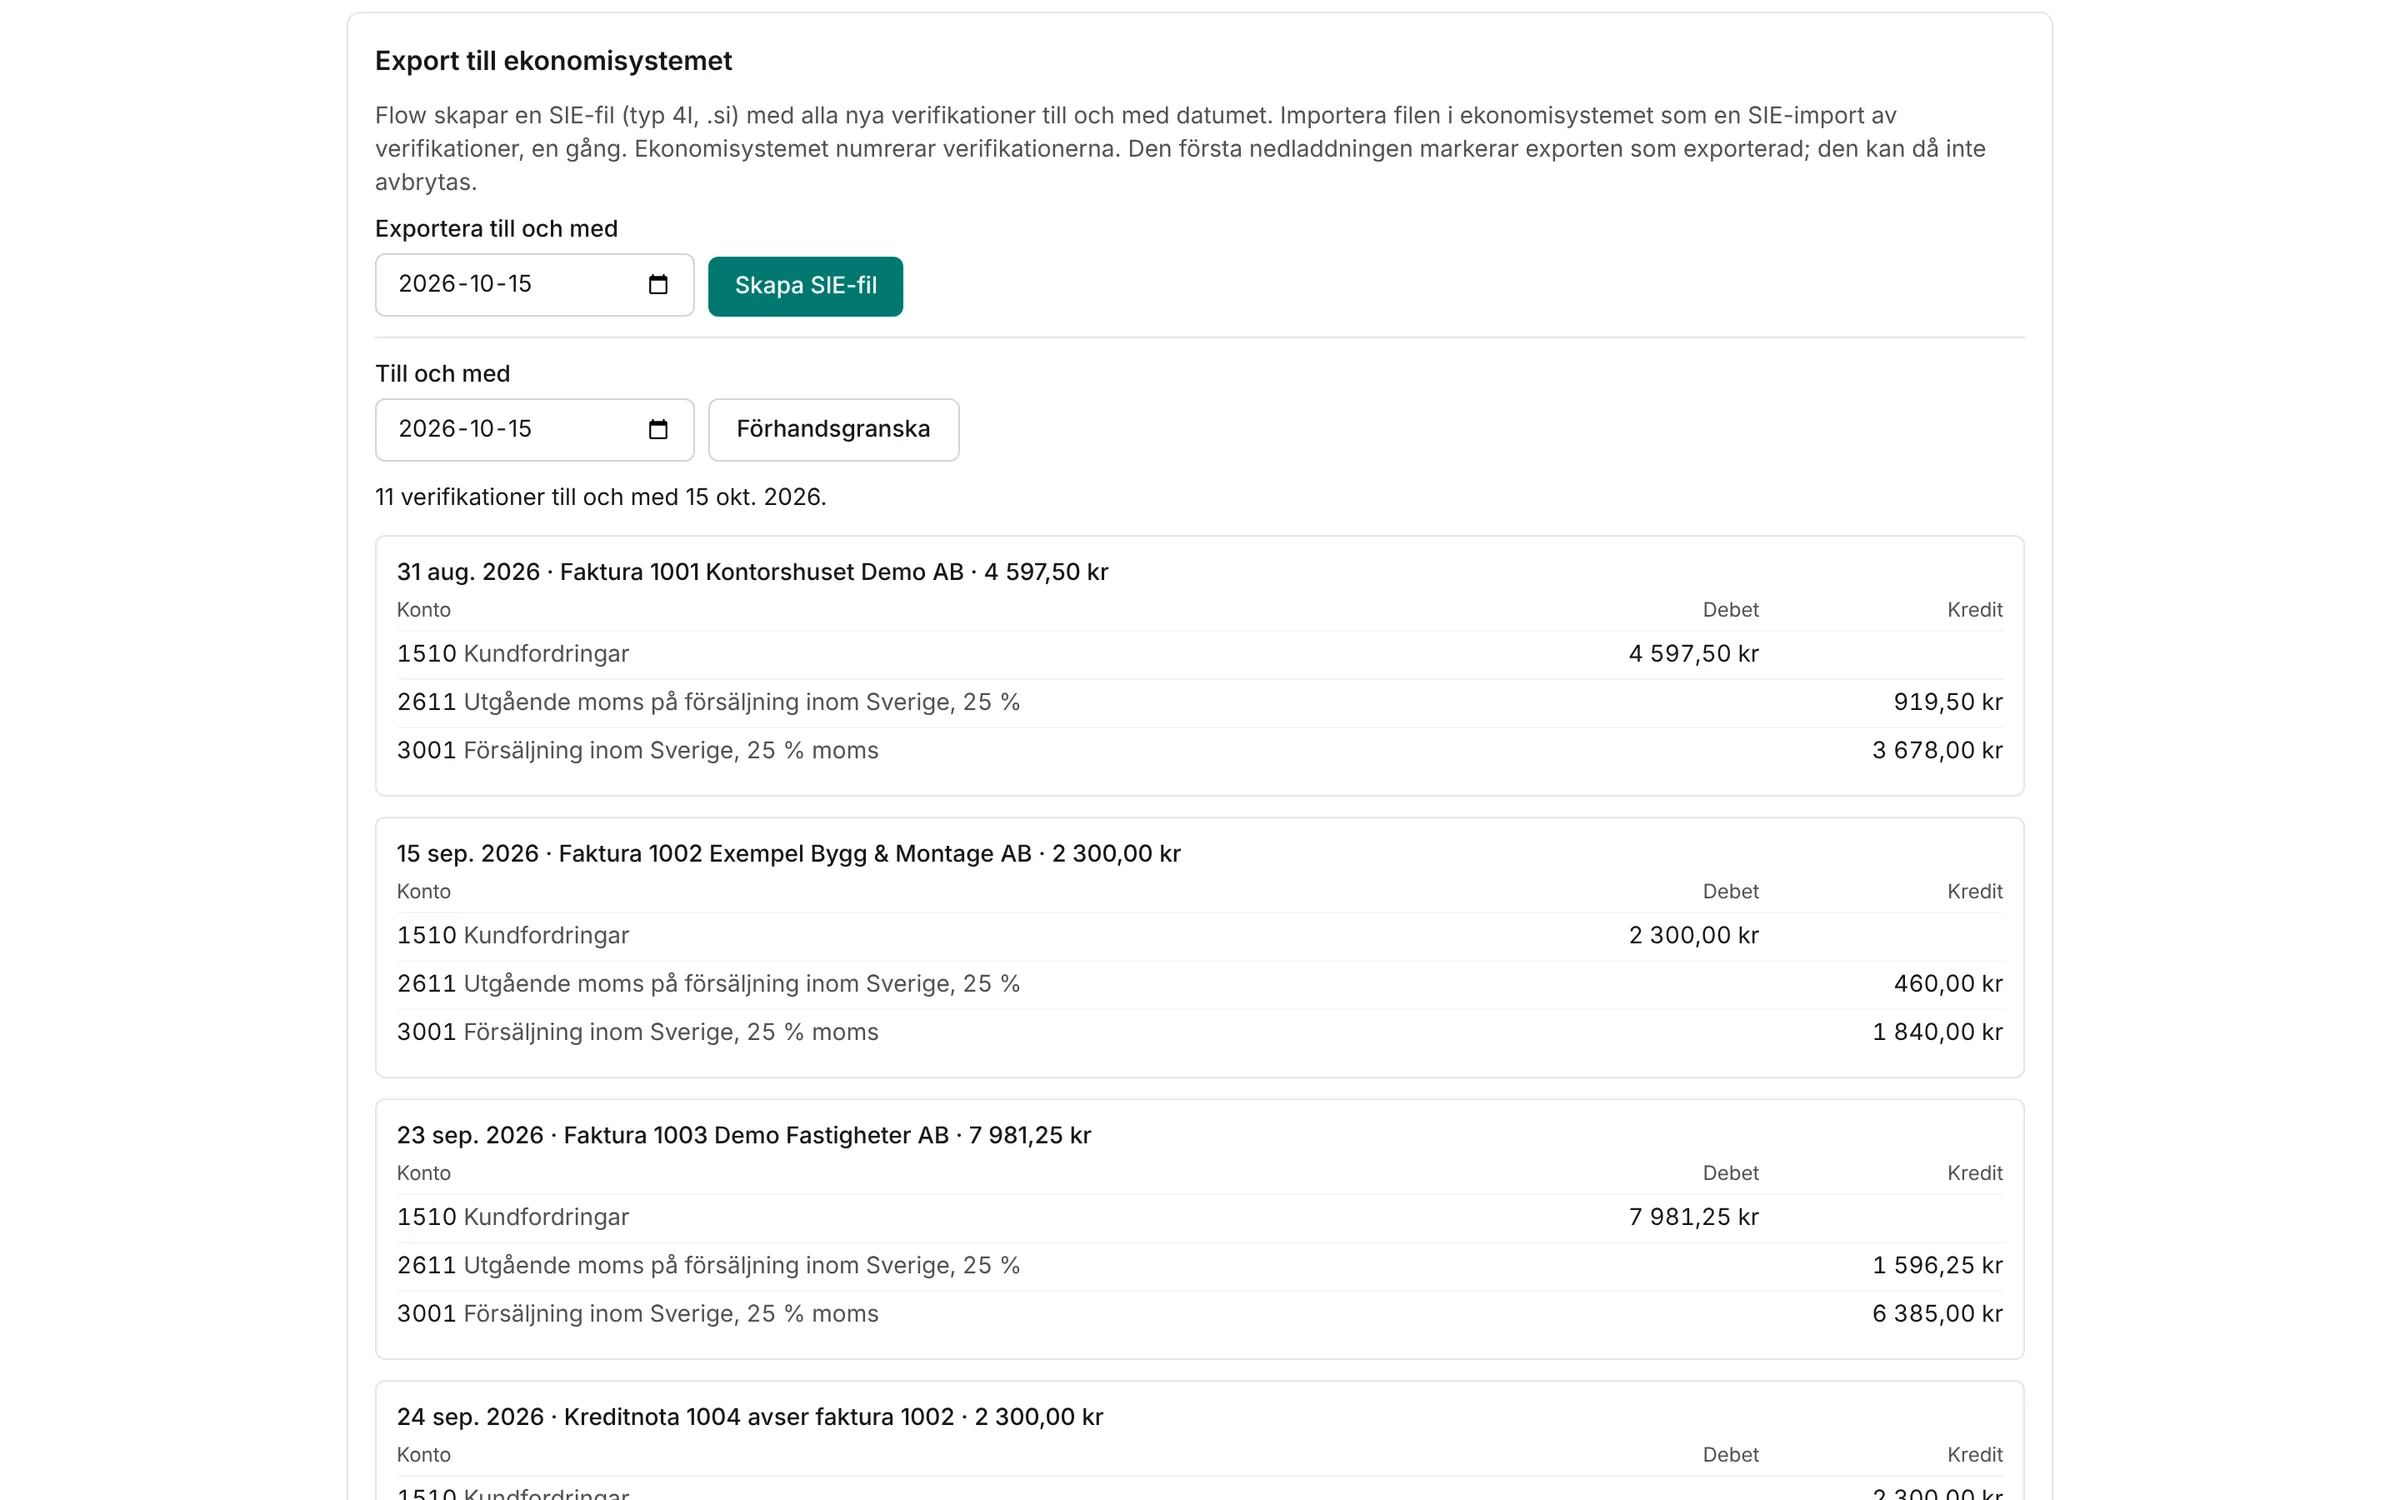Image resolution: width=2400 pixels, height=1500 pixels.
Task: Select 2611 Utgående moms row in Faktura 1002
Action: 1199,985
